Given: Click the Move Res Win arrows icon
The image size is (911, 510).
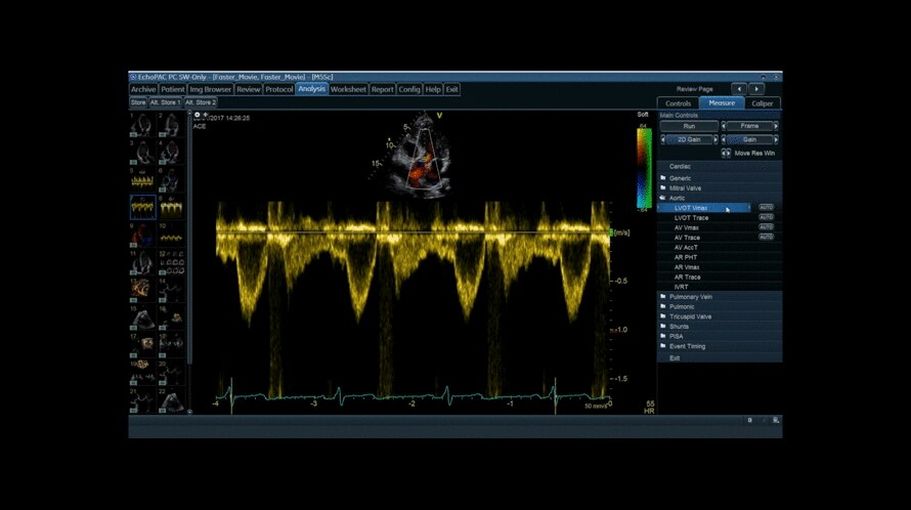Looking at the screenshot, I should point(726,153).
